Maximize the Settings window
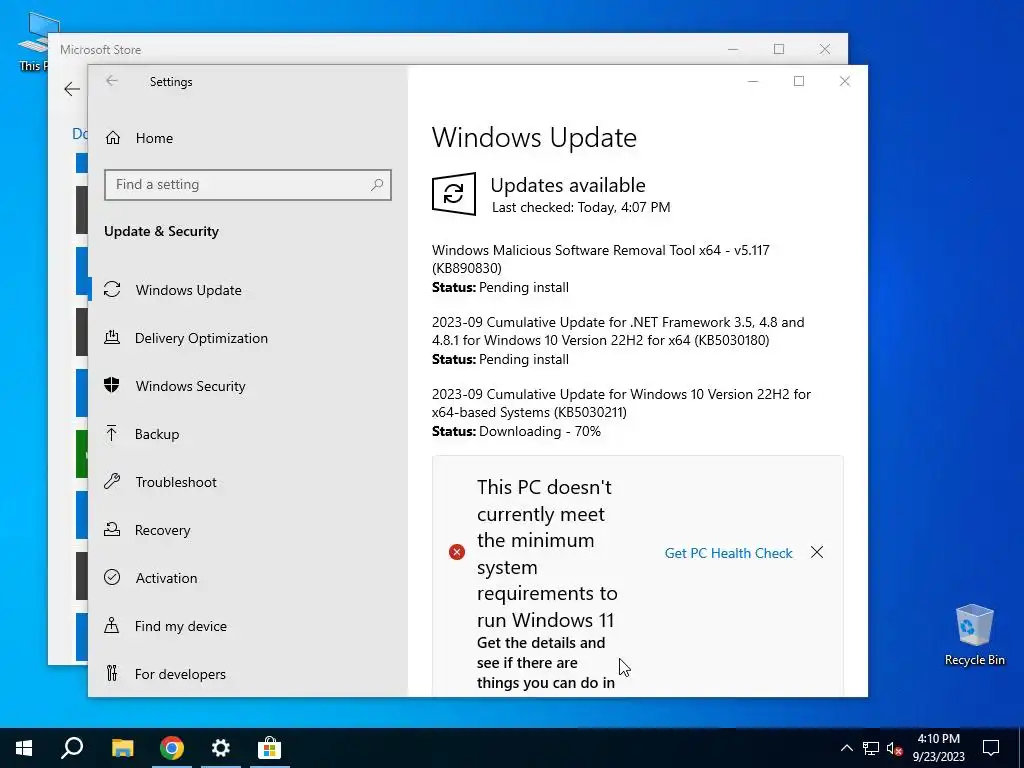The image size is (1024, 768). click(x=799, y=81)
